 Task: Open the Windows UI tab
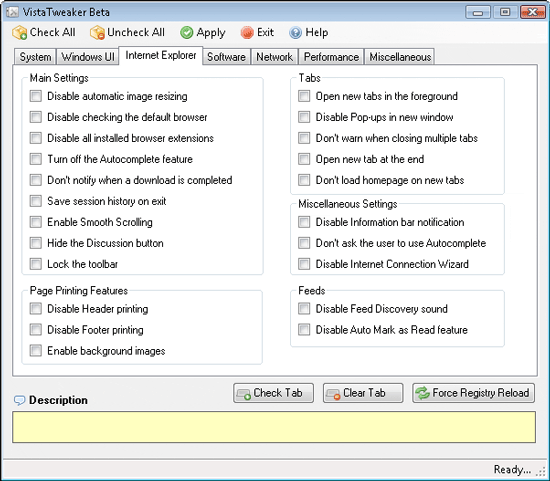click(88, 57)
